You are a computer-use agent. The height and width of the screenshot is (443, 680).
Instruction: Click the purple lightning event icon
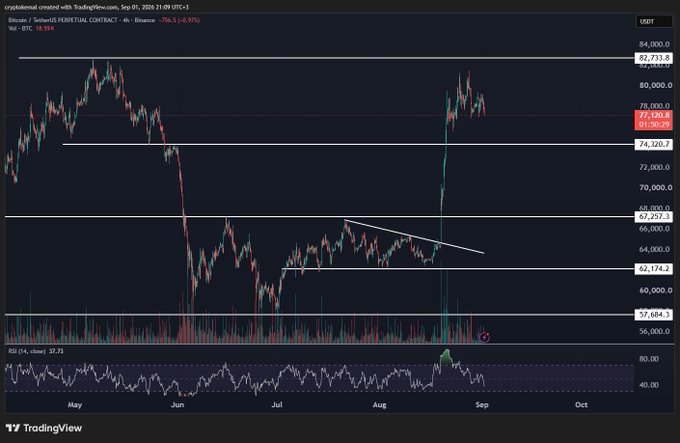484,337
